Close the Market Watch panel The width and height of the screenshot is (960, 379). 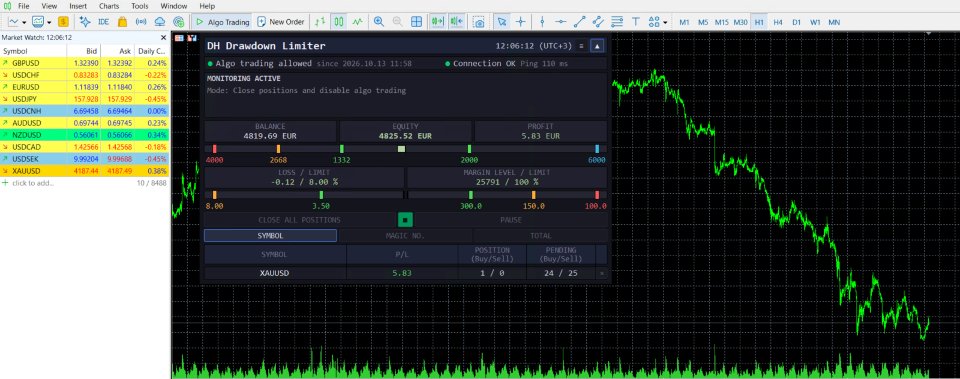coord(163,37)
